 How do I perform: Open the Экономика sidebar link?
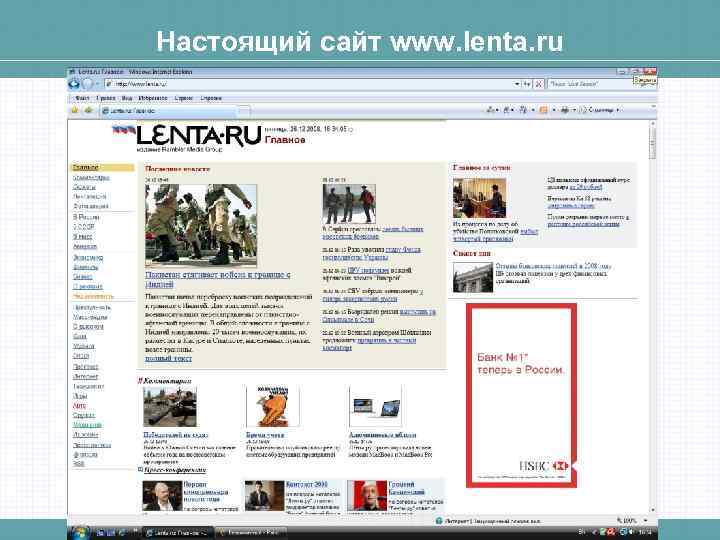pyautogui.click(x=88, y=258)
